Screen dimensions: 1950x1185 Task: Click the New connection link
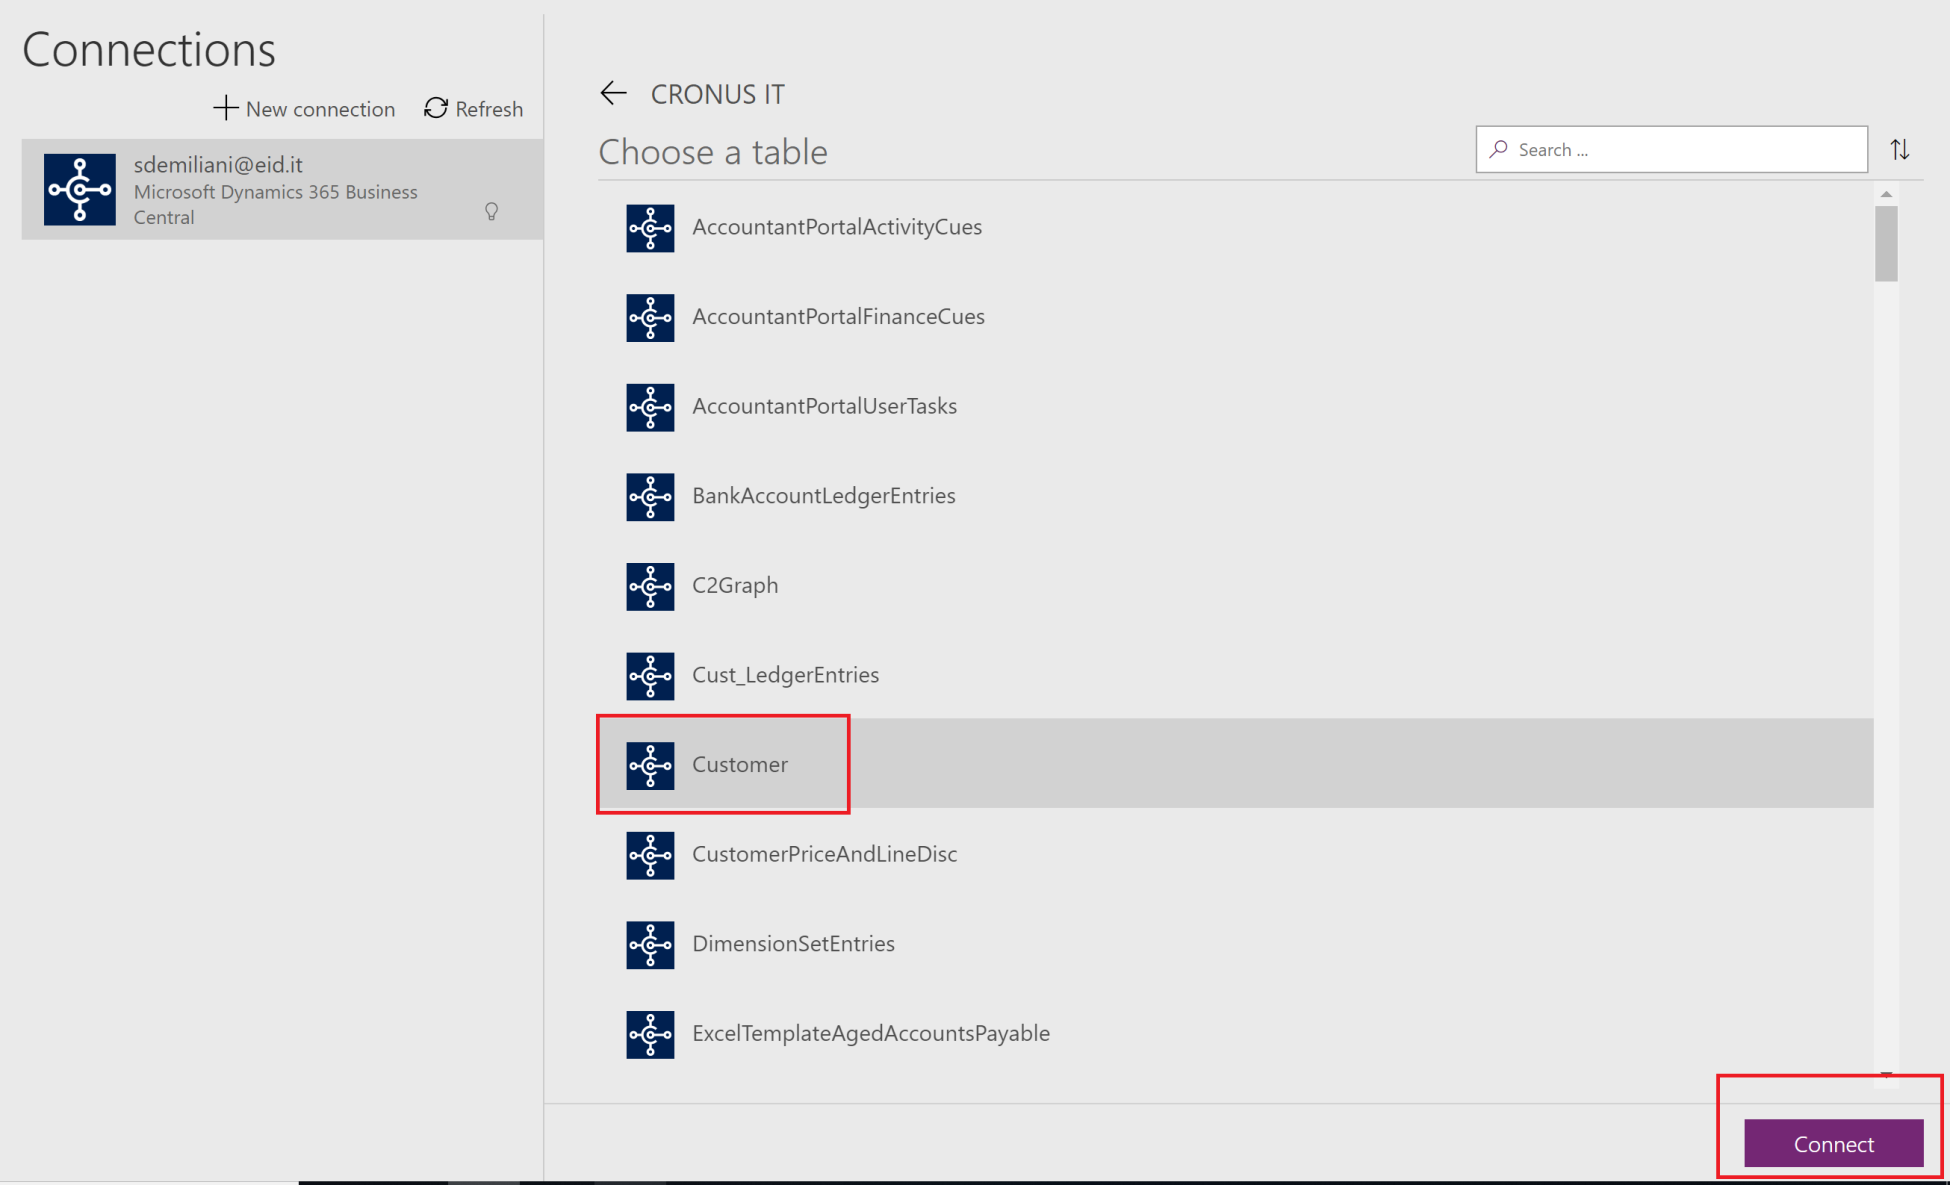click(304, 108)
